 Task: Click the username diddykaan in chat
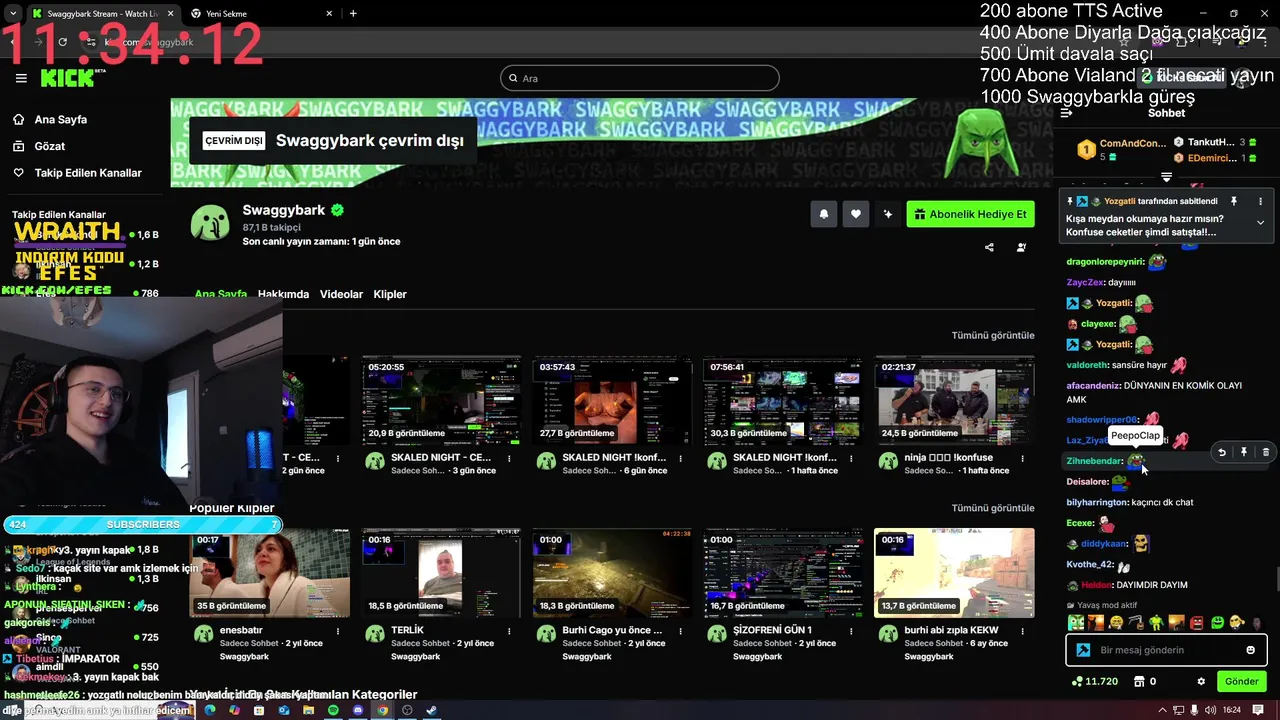tap(1104, 544)
